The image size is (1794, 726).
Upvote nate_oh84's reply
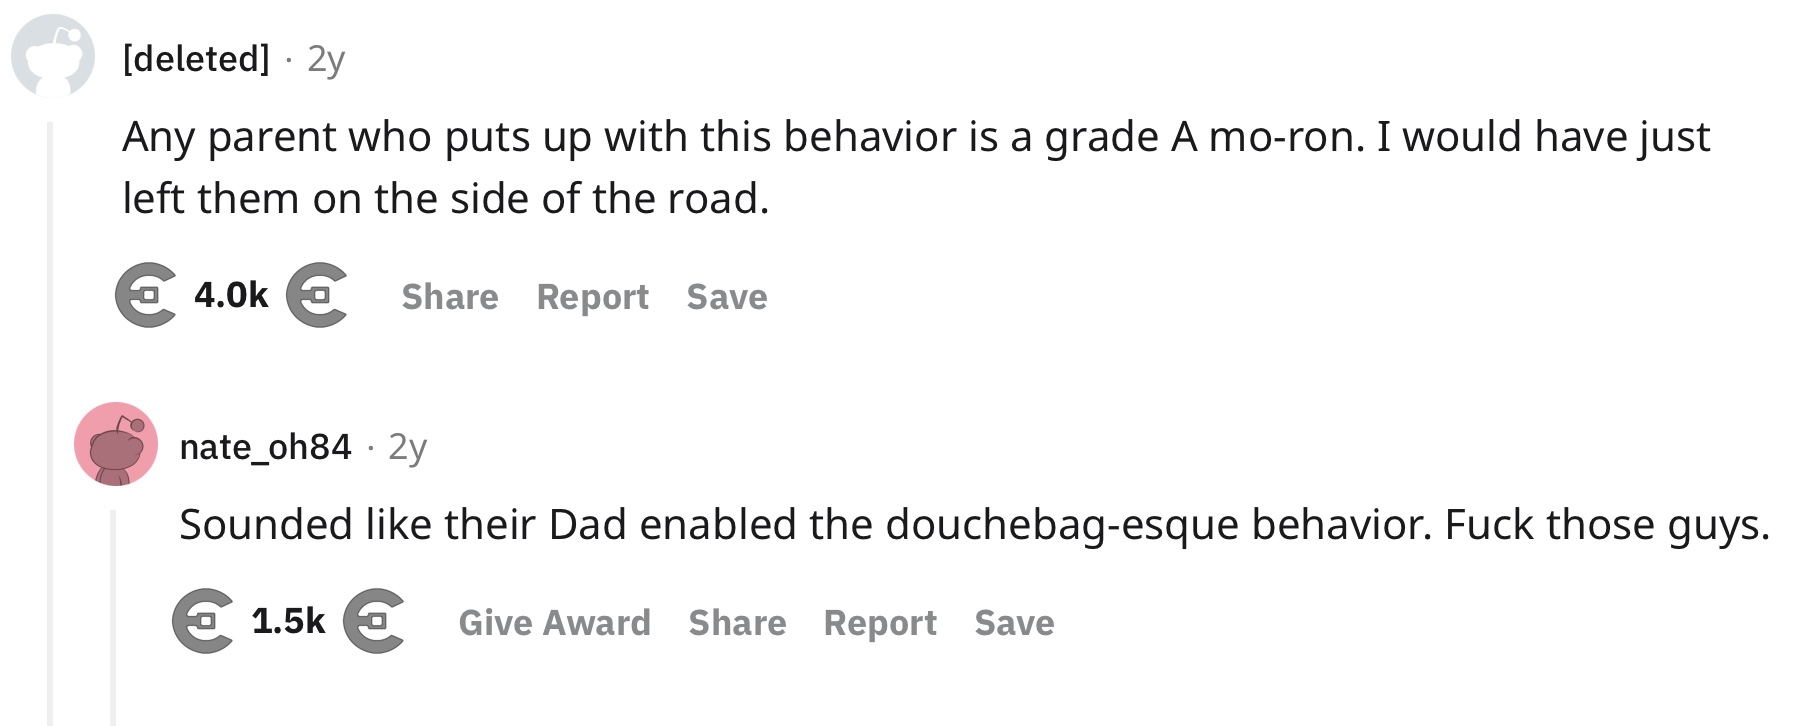point(203,621)
